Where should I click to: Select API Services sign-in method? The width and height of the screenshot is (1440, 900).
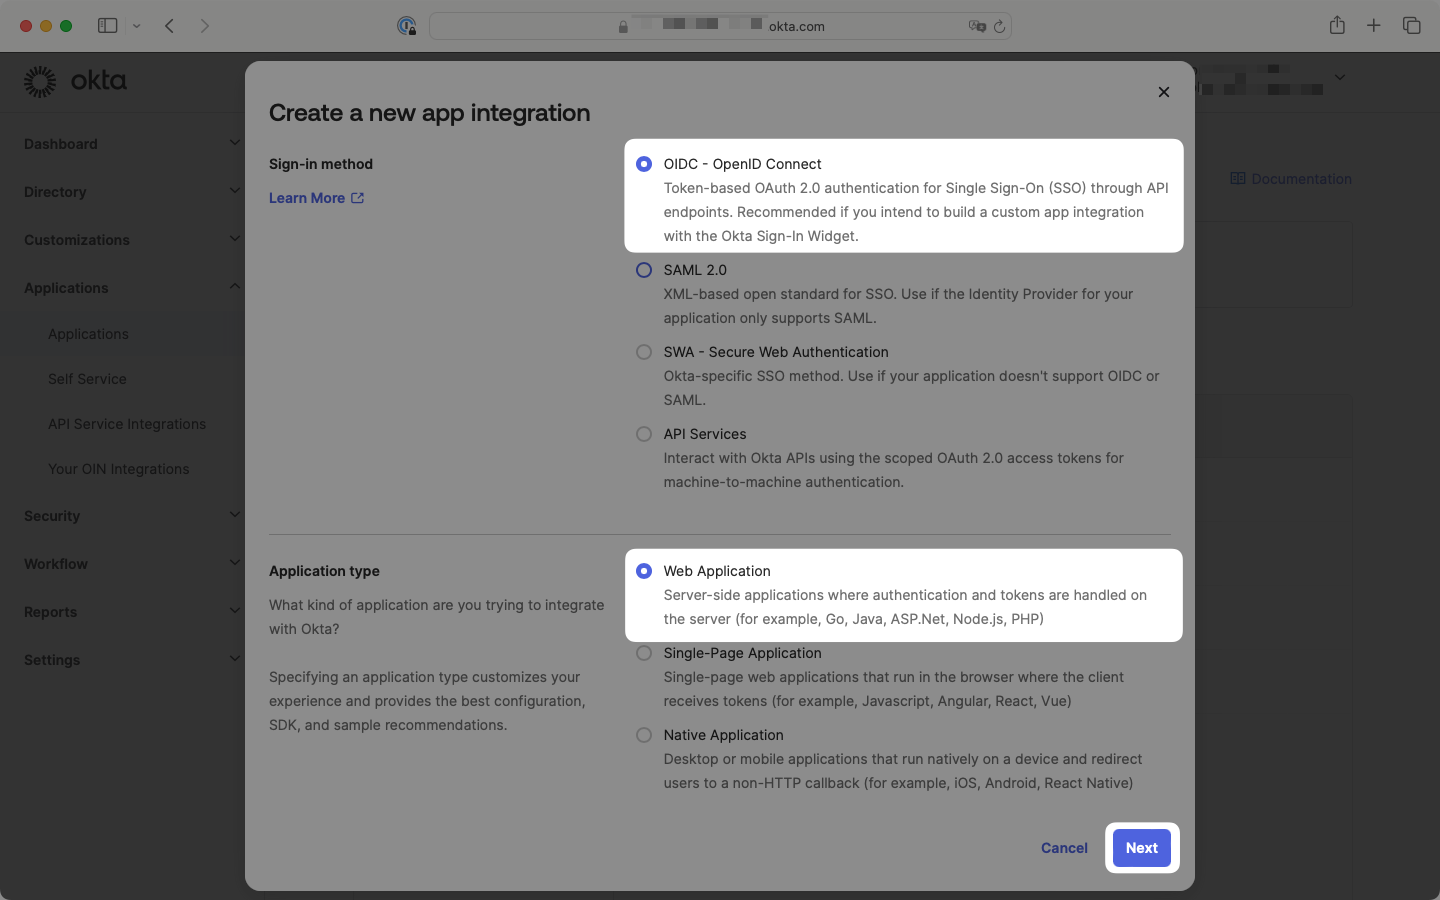click(x=643, y=434)
